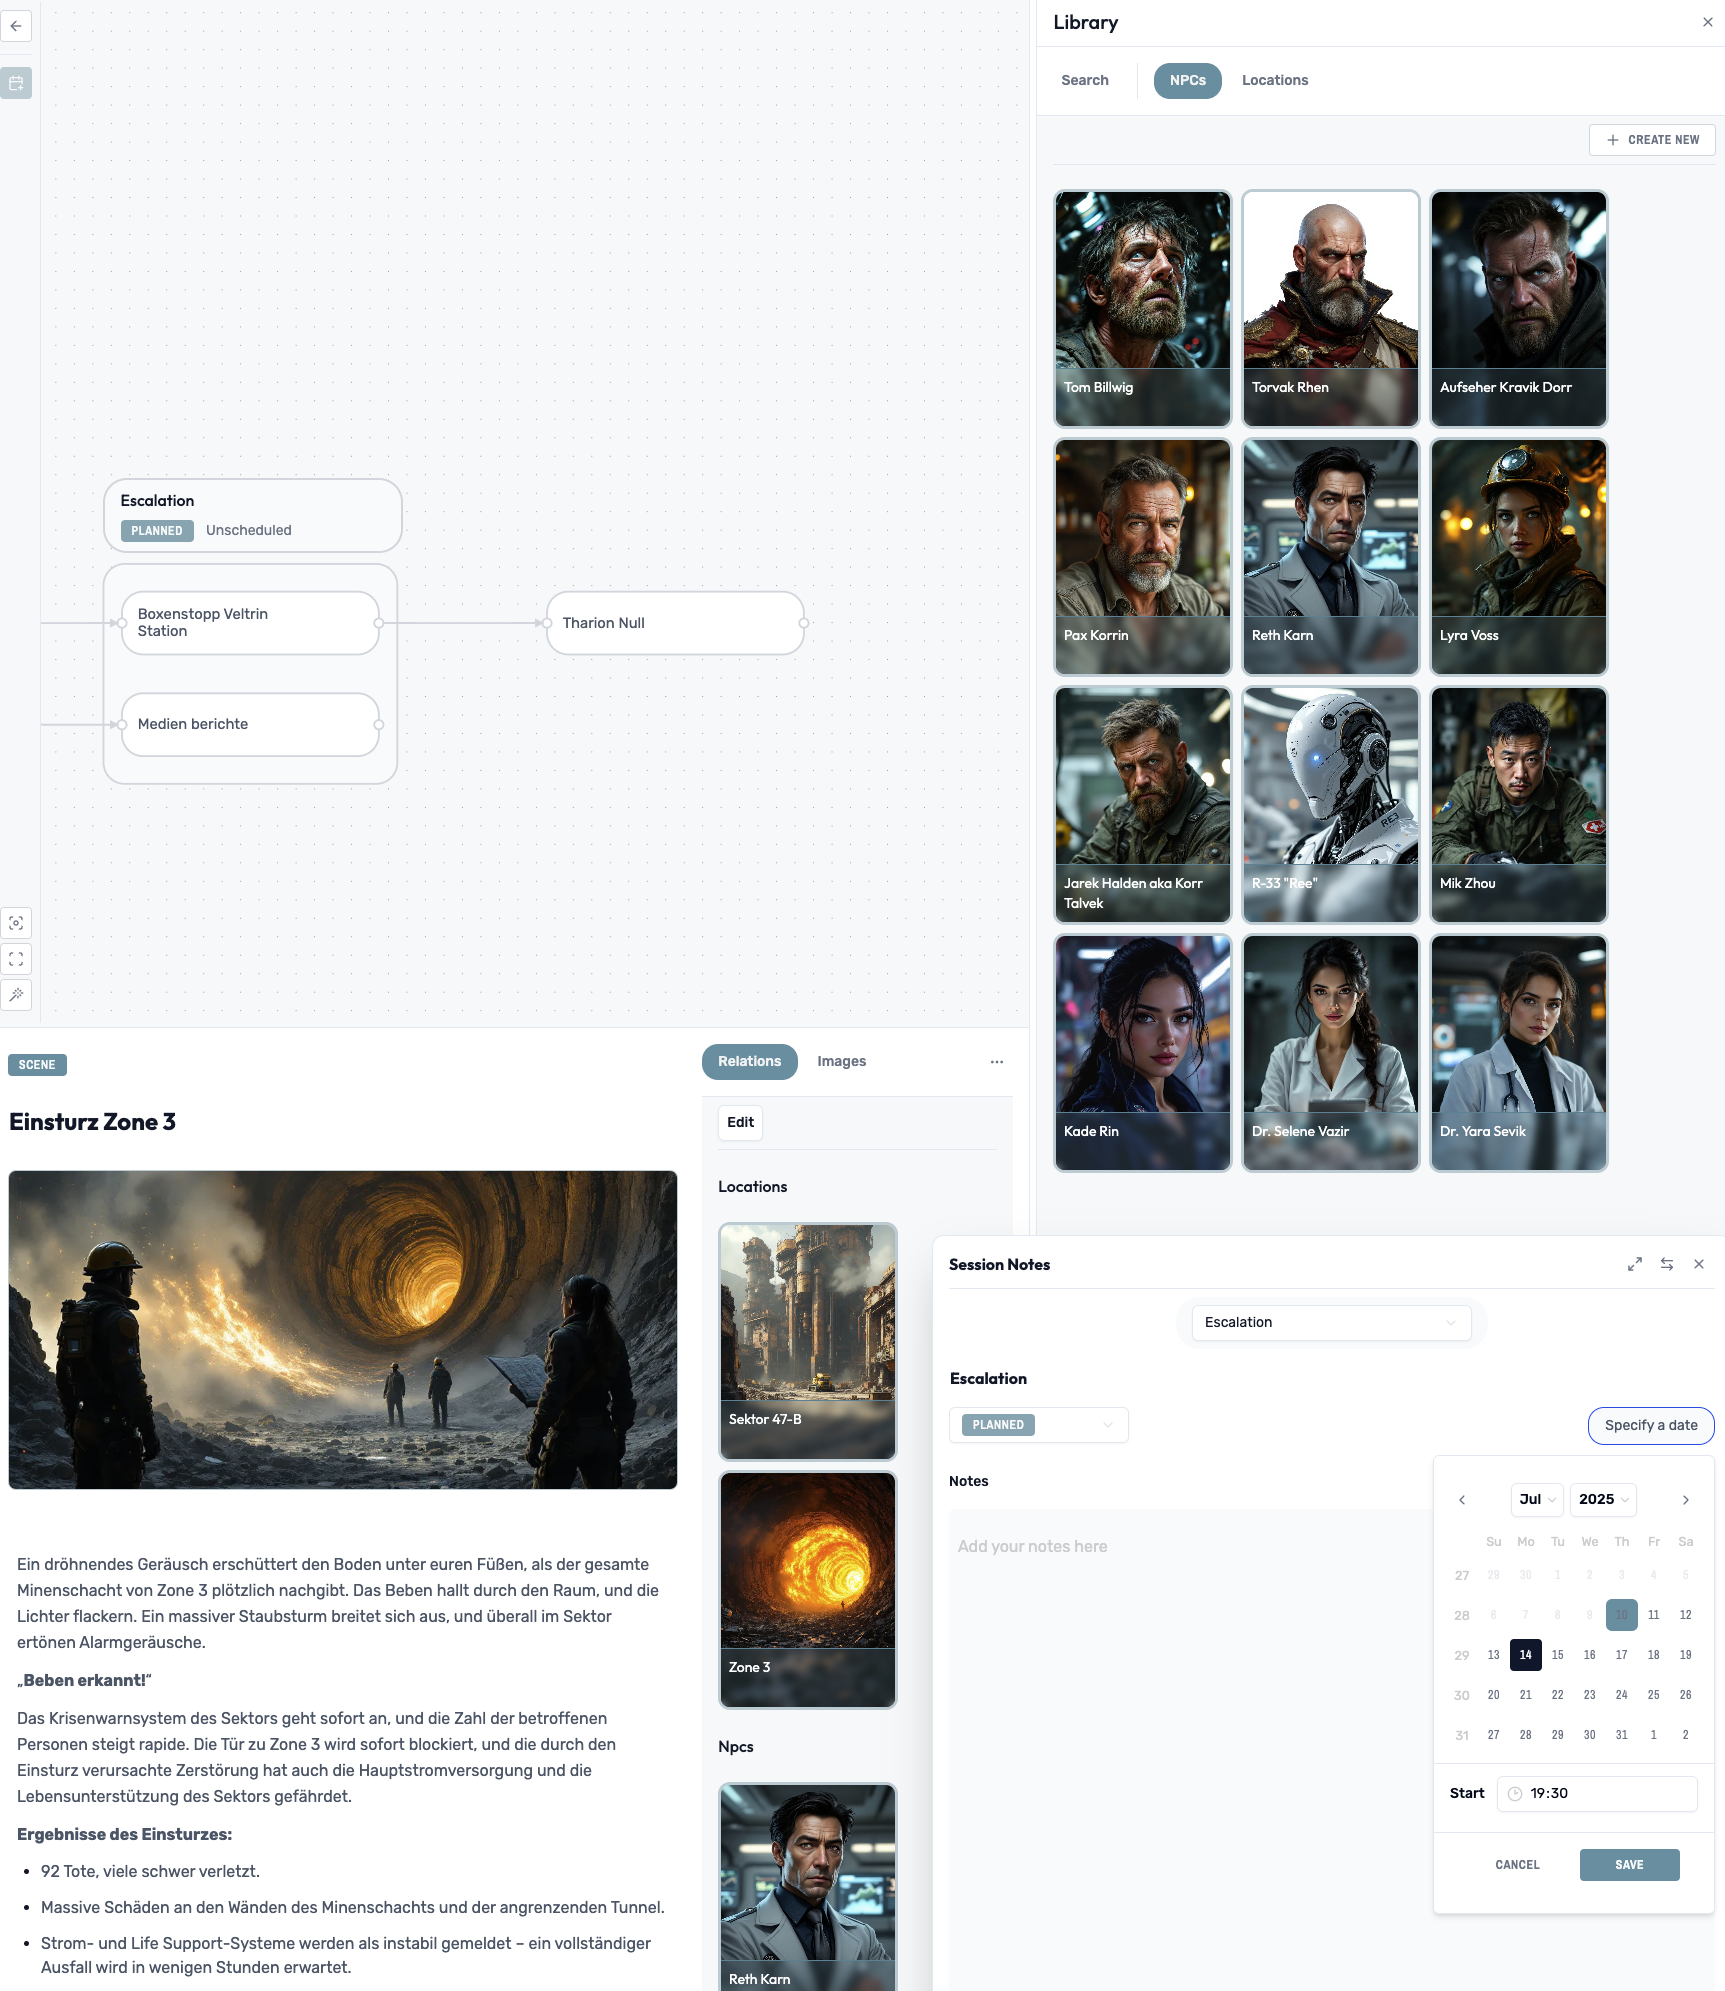
Task: Select July 14 on the calendar
Action: tap(1525, 1654)
